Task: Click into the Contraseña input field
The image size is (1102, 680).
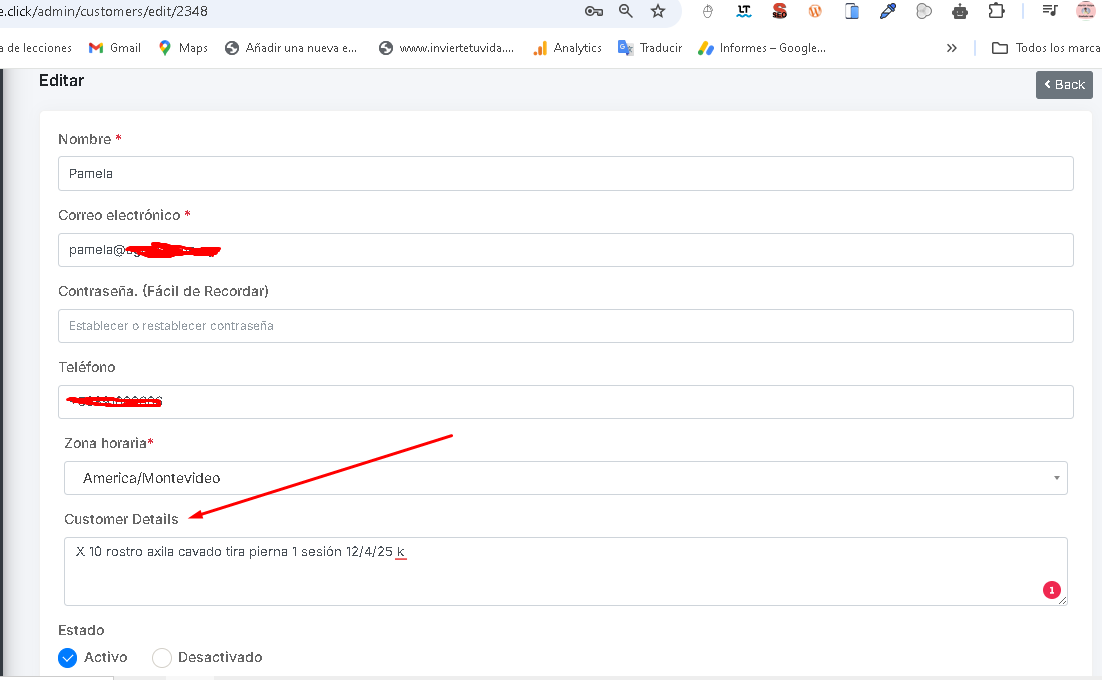Action: (x=565, y=326)
